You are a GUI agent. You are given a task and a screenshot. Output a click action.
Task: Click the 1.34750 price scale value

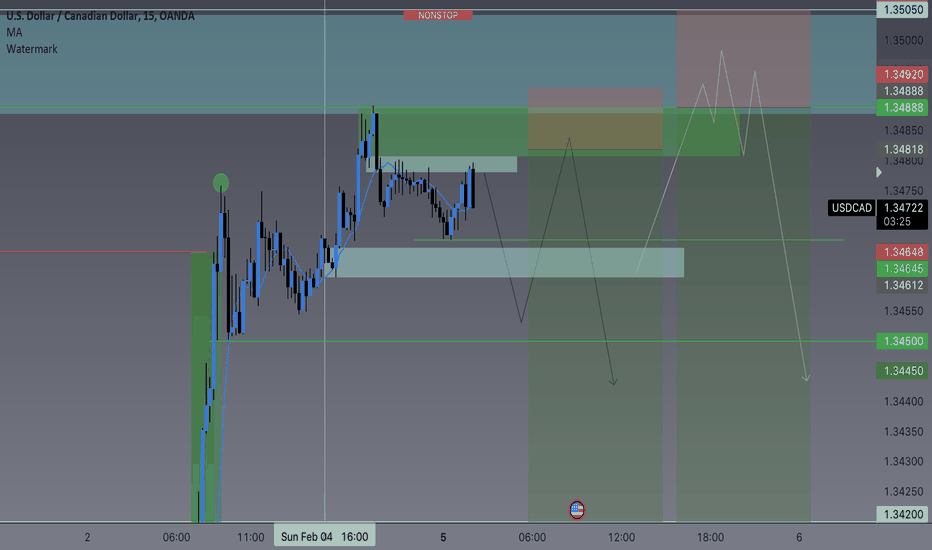(x=903, y=191)
